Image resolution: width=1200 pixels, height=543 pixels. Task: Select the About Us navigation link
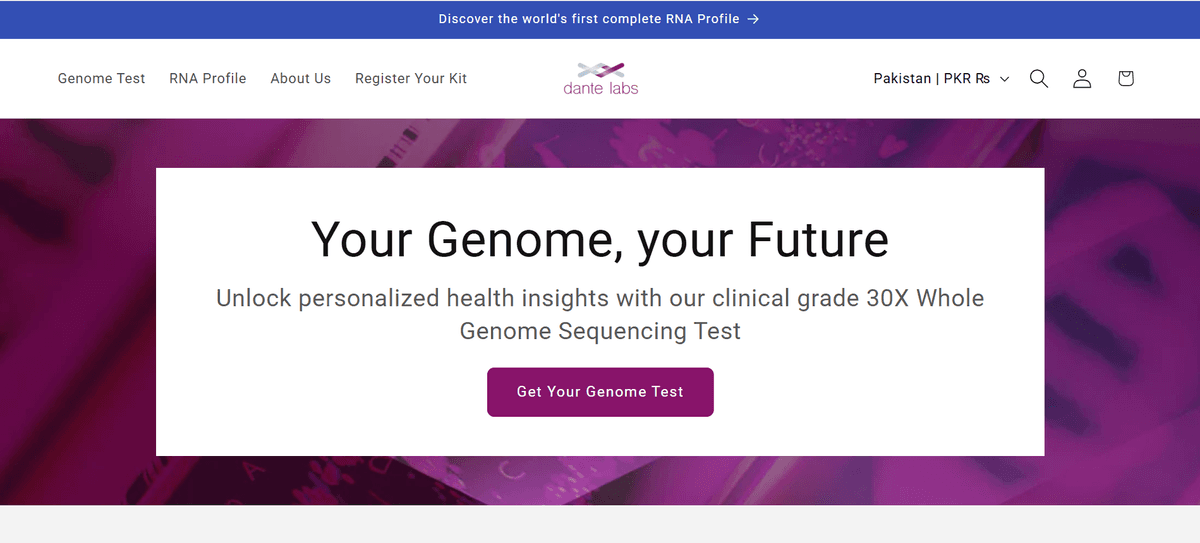pos(300,78)
